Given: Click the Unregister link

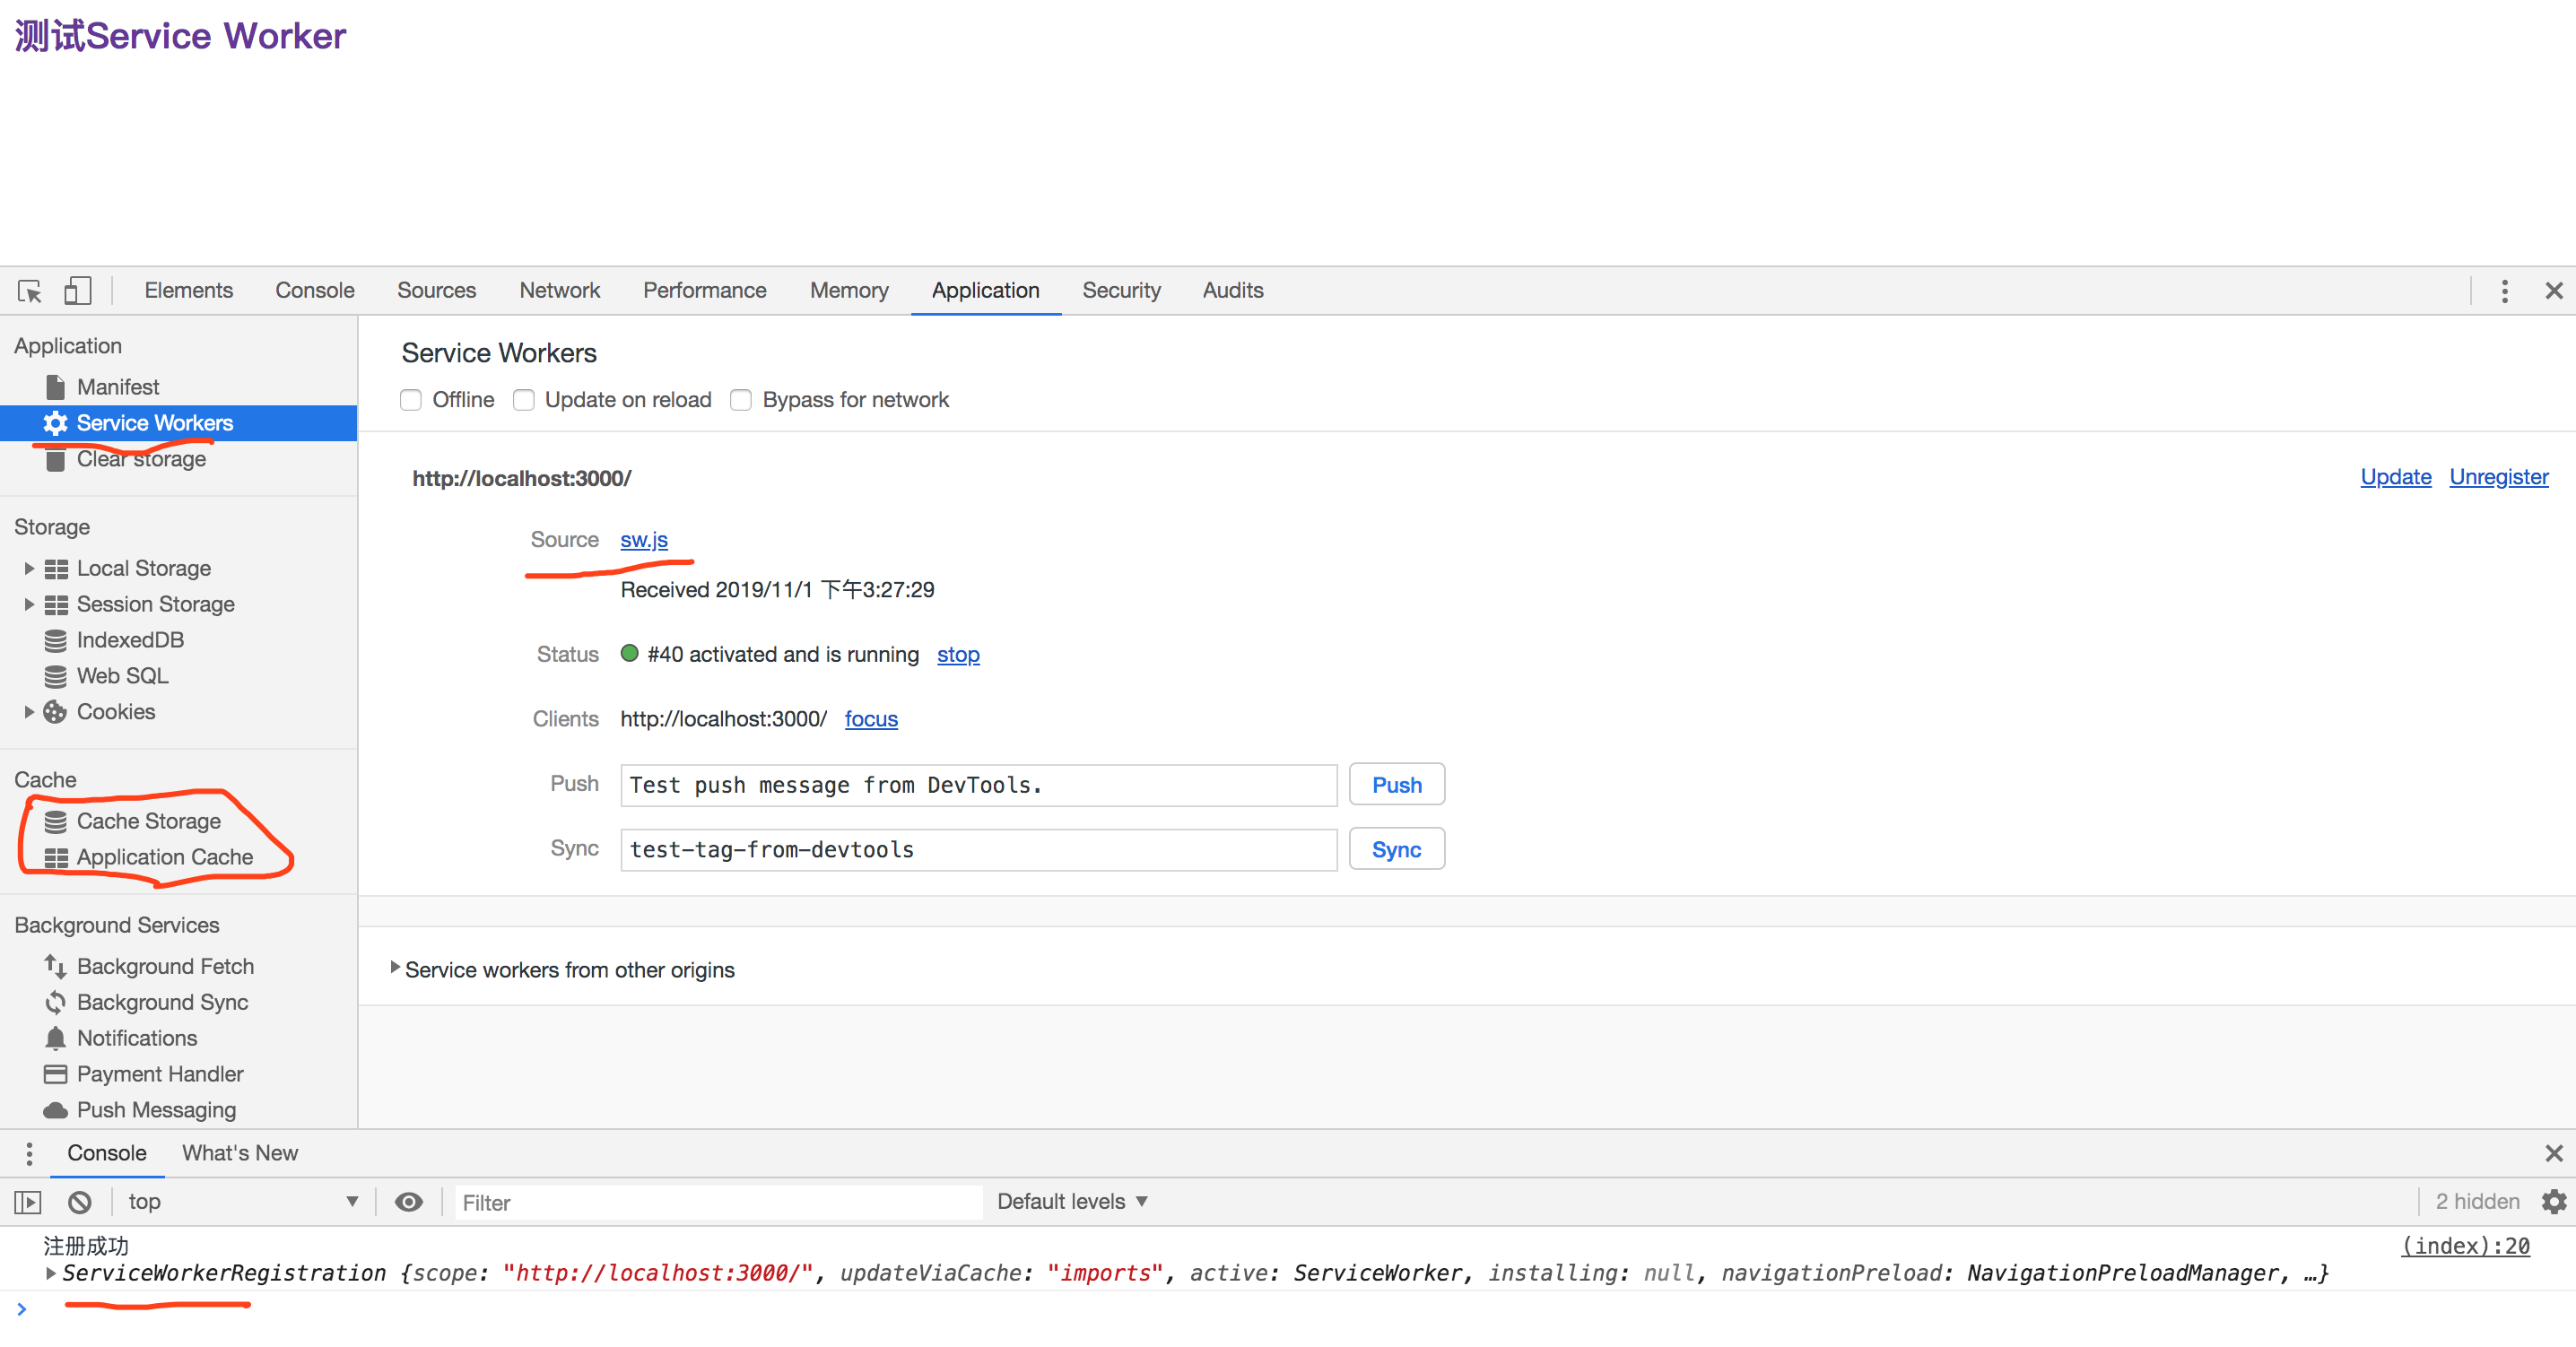Looking at the screenshot, I should click(2498, 477).
